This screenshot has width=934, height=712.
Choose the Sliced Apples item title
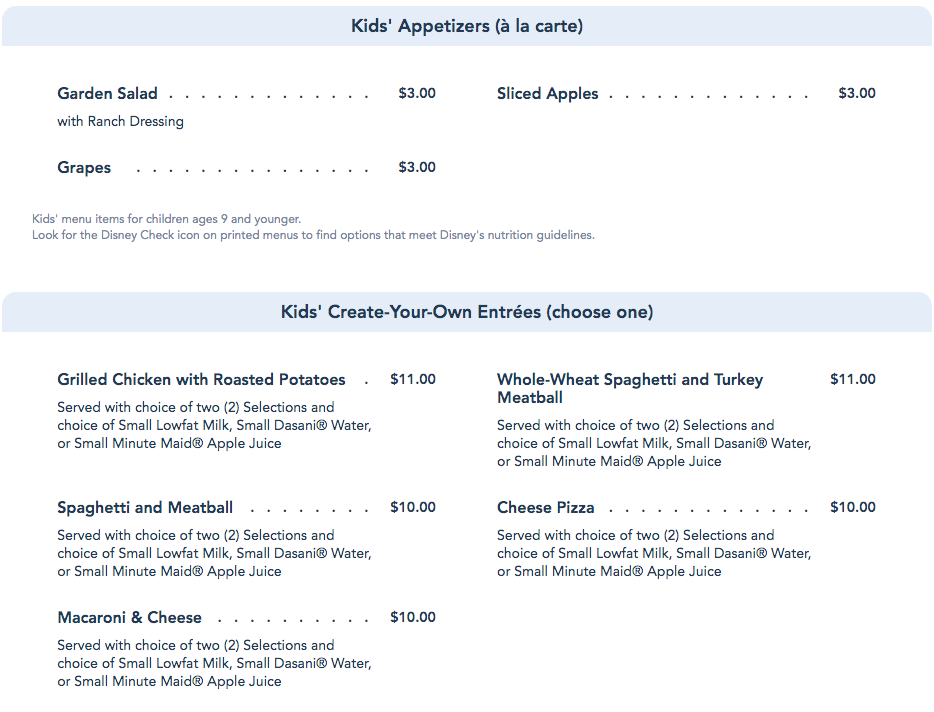click(x=548, y=94)
